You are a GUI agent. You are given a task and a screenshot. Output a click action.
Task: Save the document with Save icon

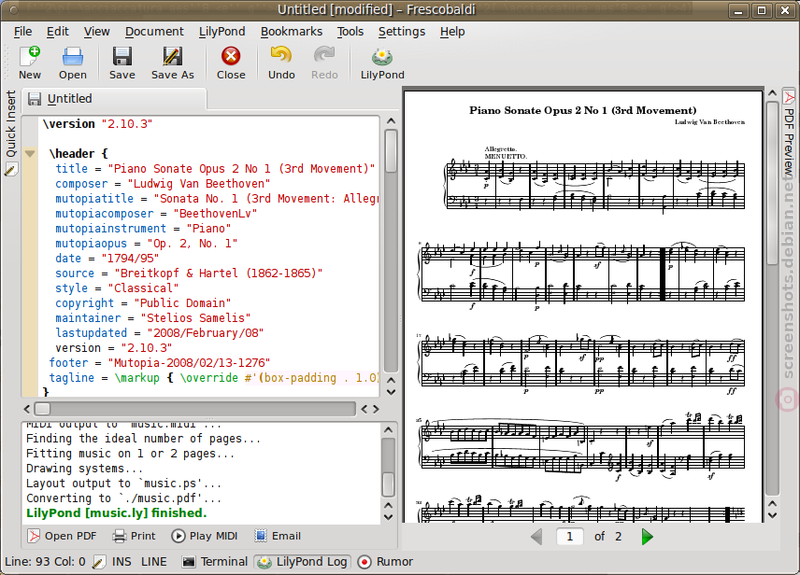122,63
